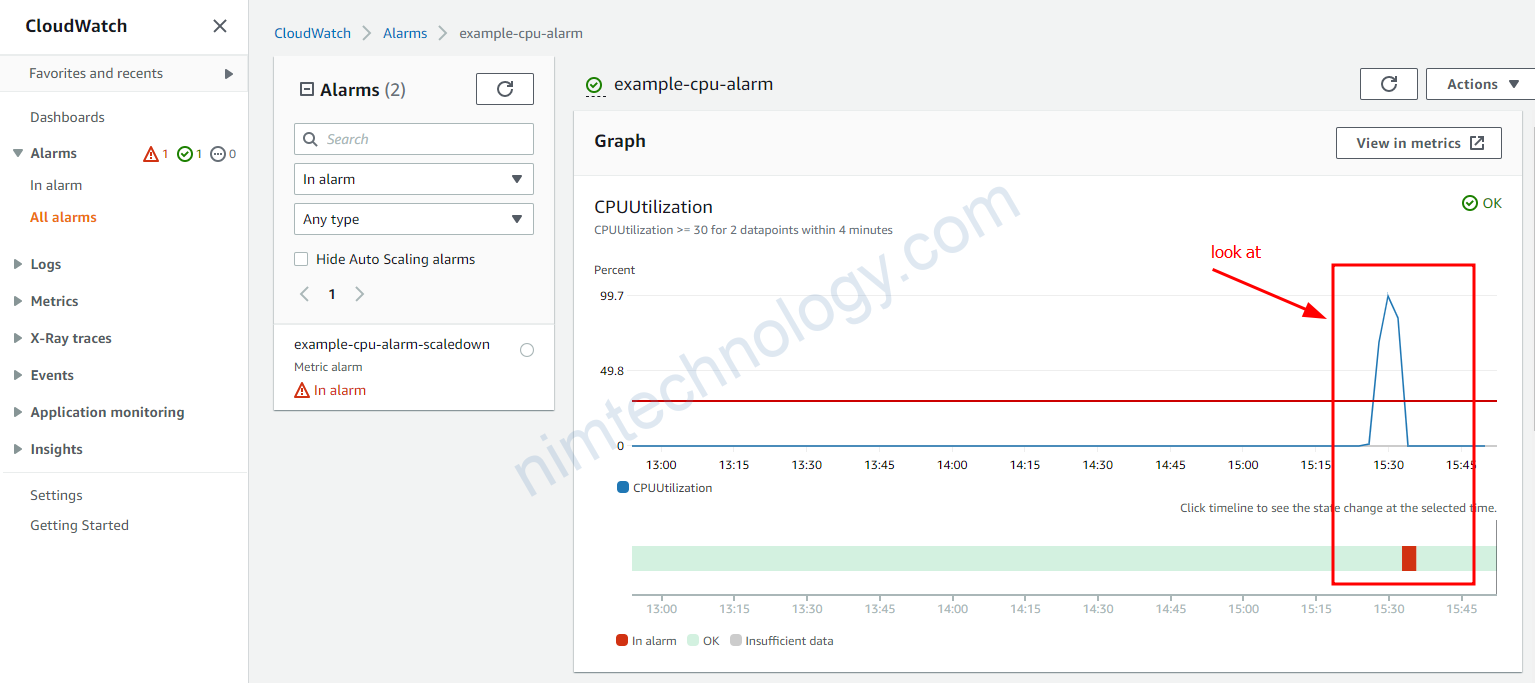Click the insufficient data count icon
The width and height of the screenshot is (1535, 683).
(x=218, y=154)
